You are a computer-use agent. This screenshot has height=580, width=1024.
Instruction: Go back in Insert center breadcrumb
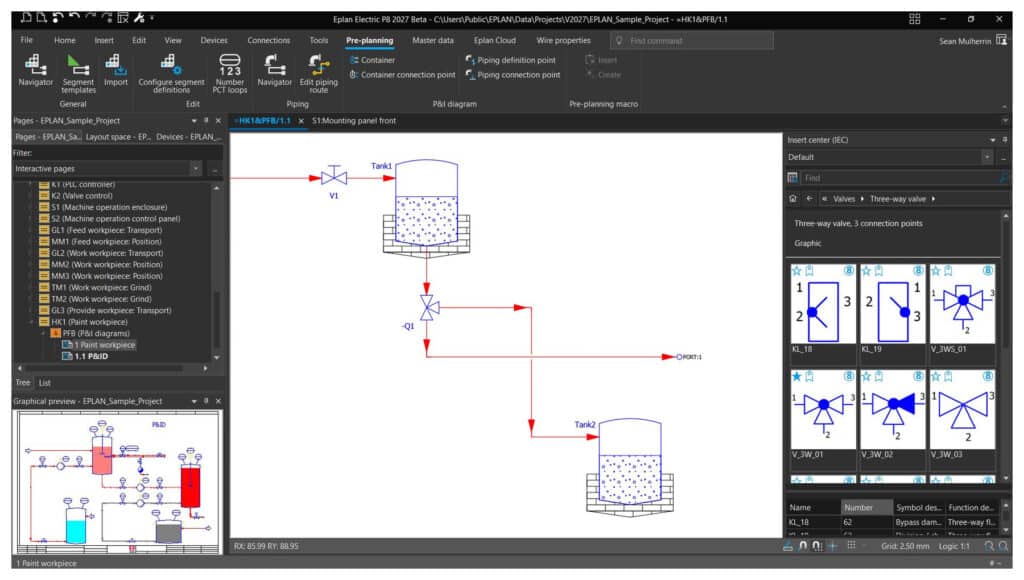click(809, 199)
